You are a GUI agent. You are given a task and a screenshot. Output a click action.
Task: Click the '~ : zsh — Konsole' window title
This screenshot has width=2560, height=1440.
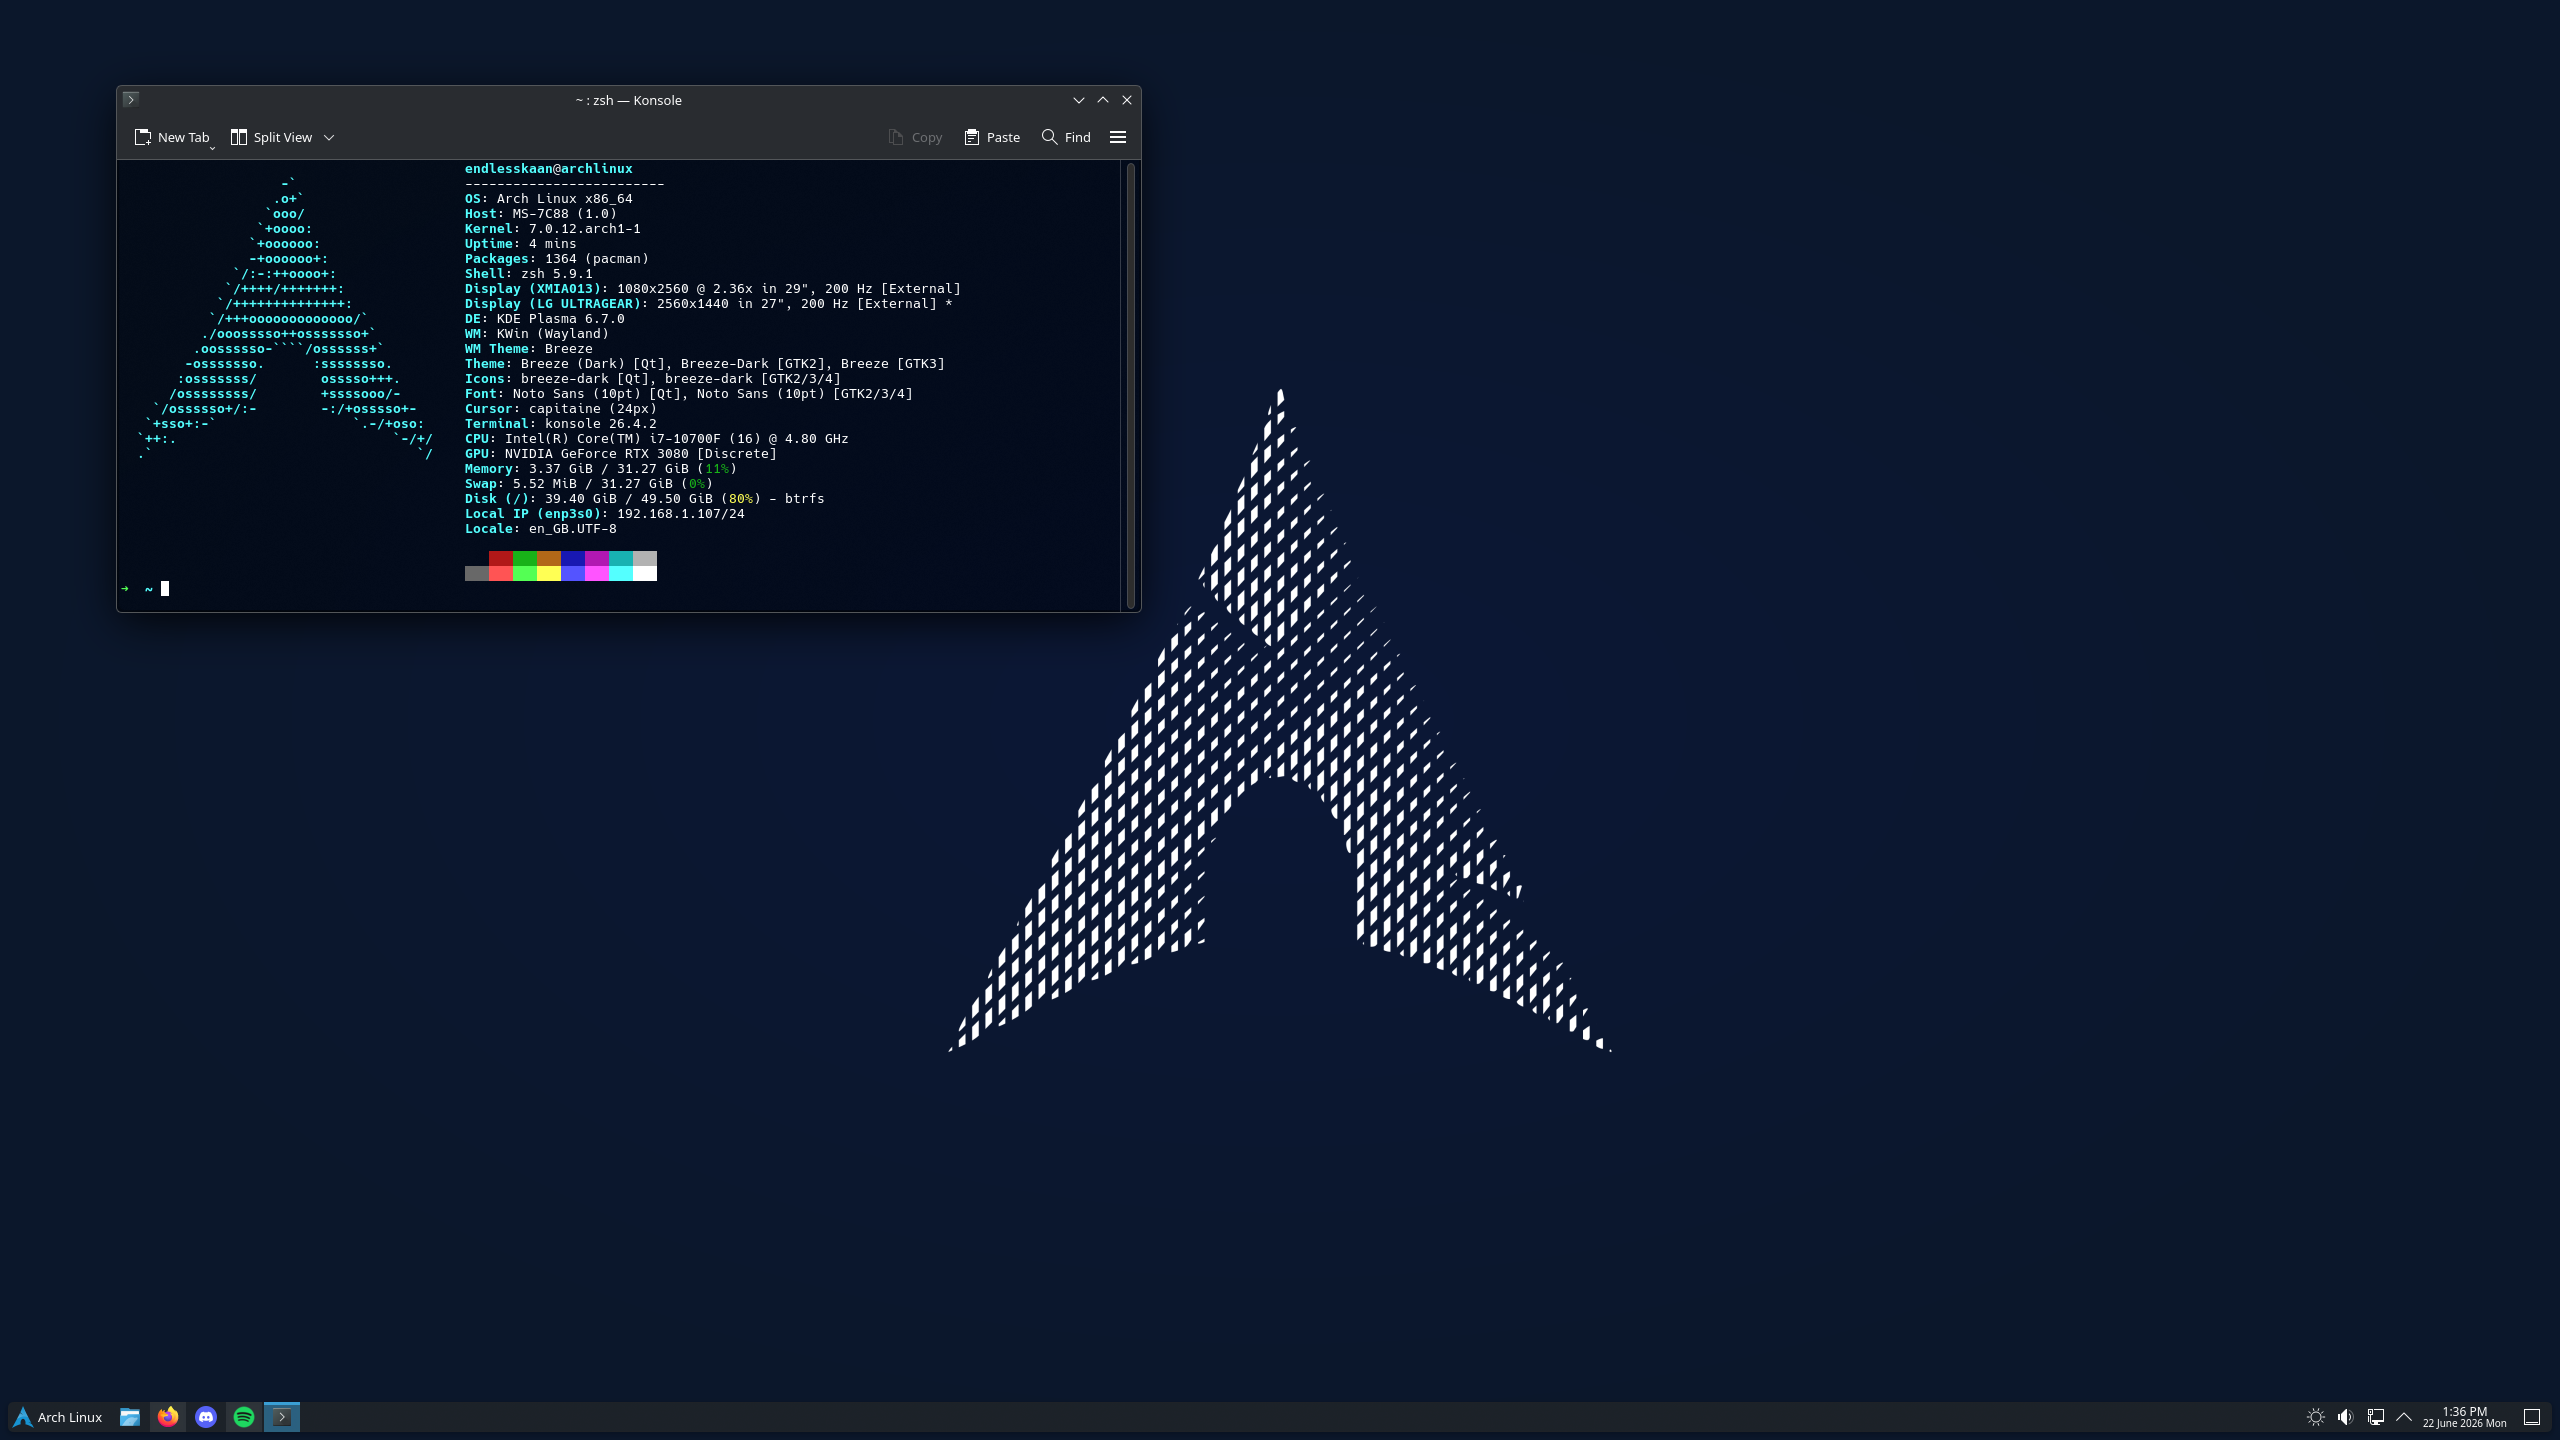point(628,100)
